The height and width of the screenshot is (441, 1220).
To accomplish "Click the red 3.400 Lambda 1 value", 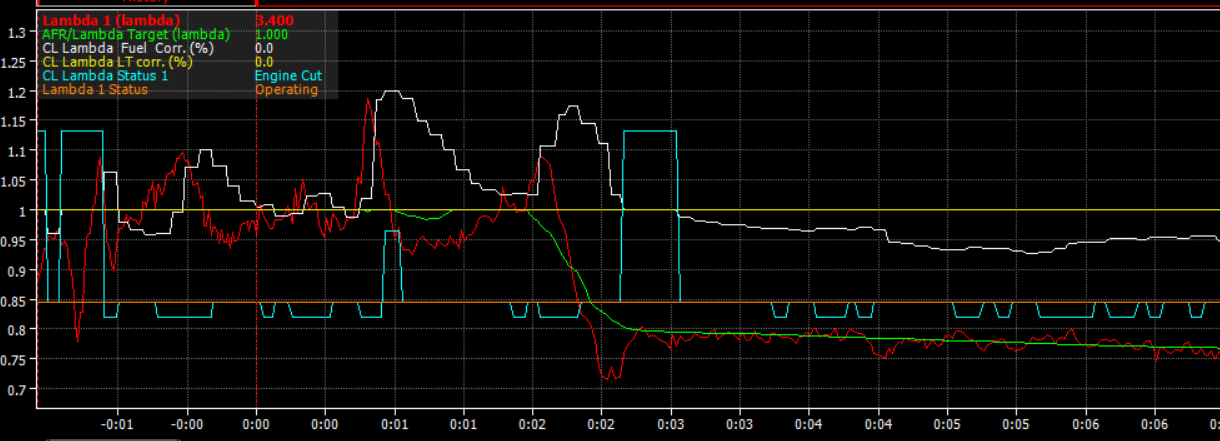I will click(274, 20).
